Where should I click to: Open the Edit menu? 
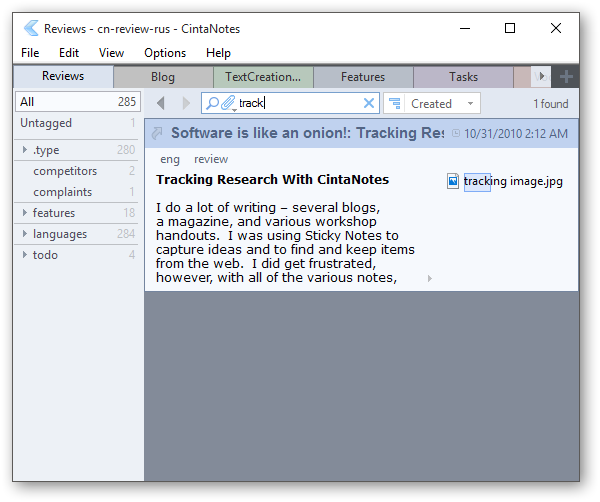(x=69, y=53)
